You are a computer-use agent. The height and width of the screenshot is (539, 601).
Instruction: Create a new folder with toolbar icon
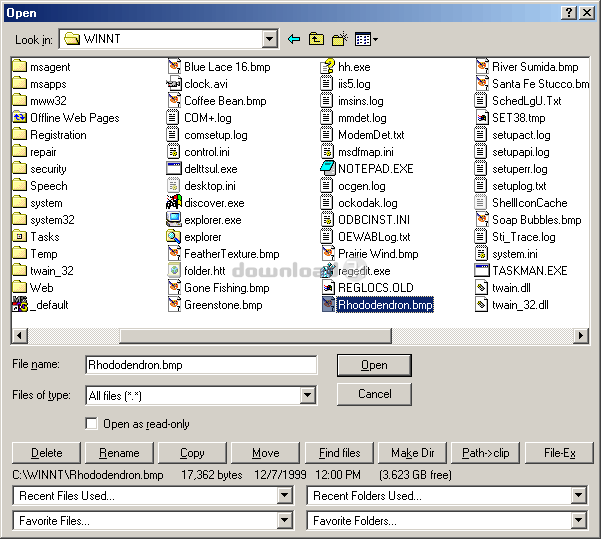[x=340, y=39]
